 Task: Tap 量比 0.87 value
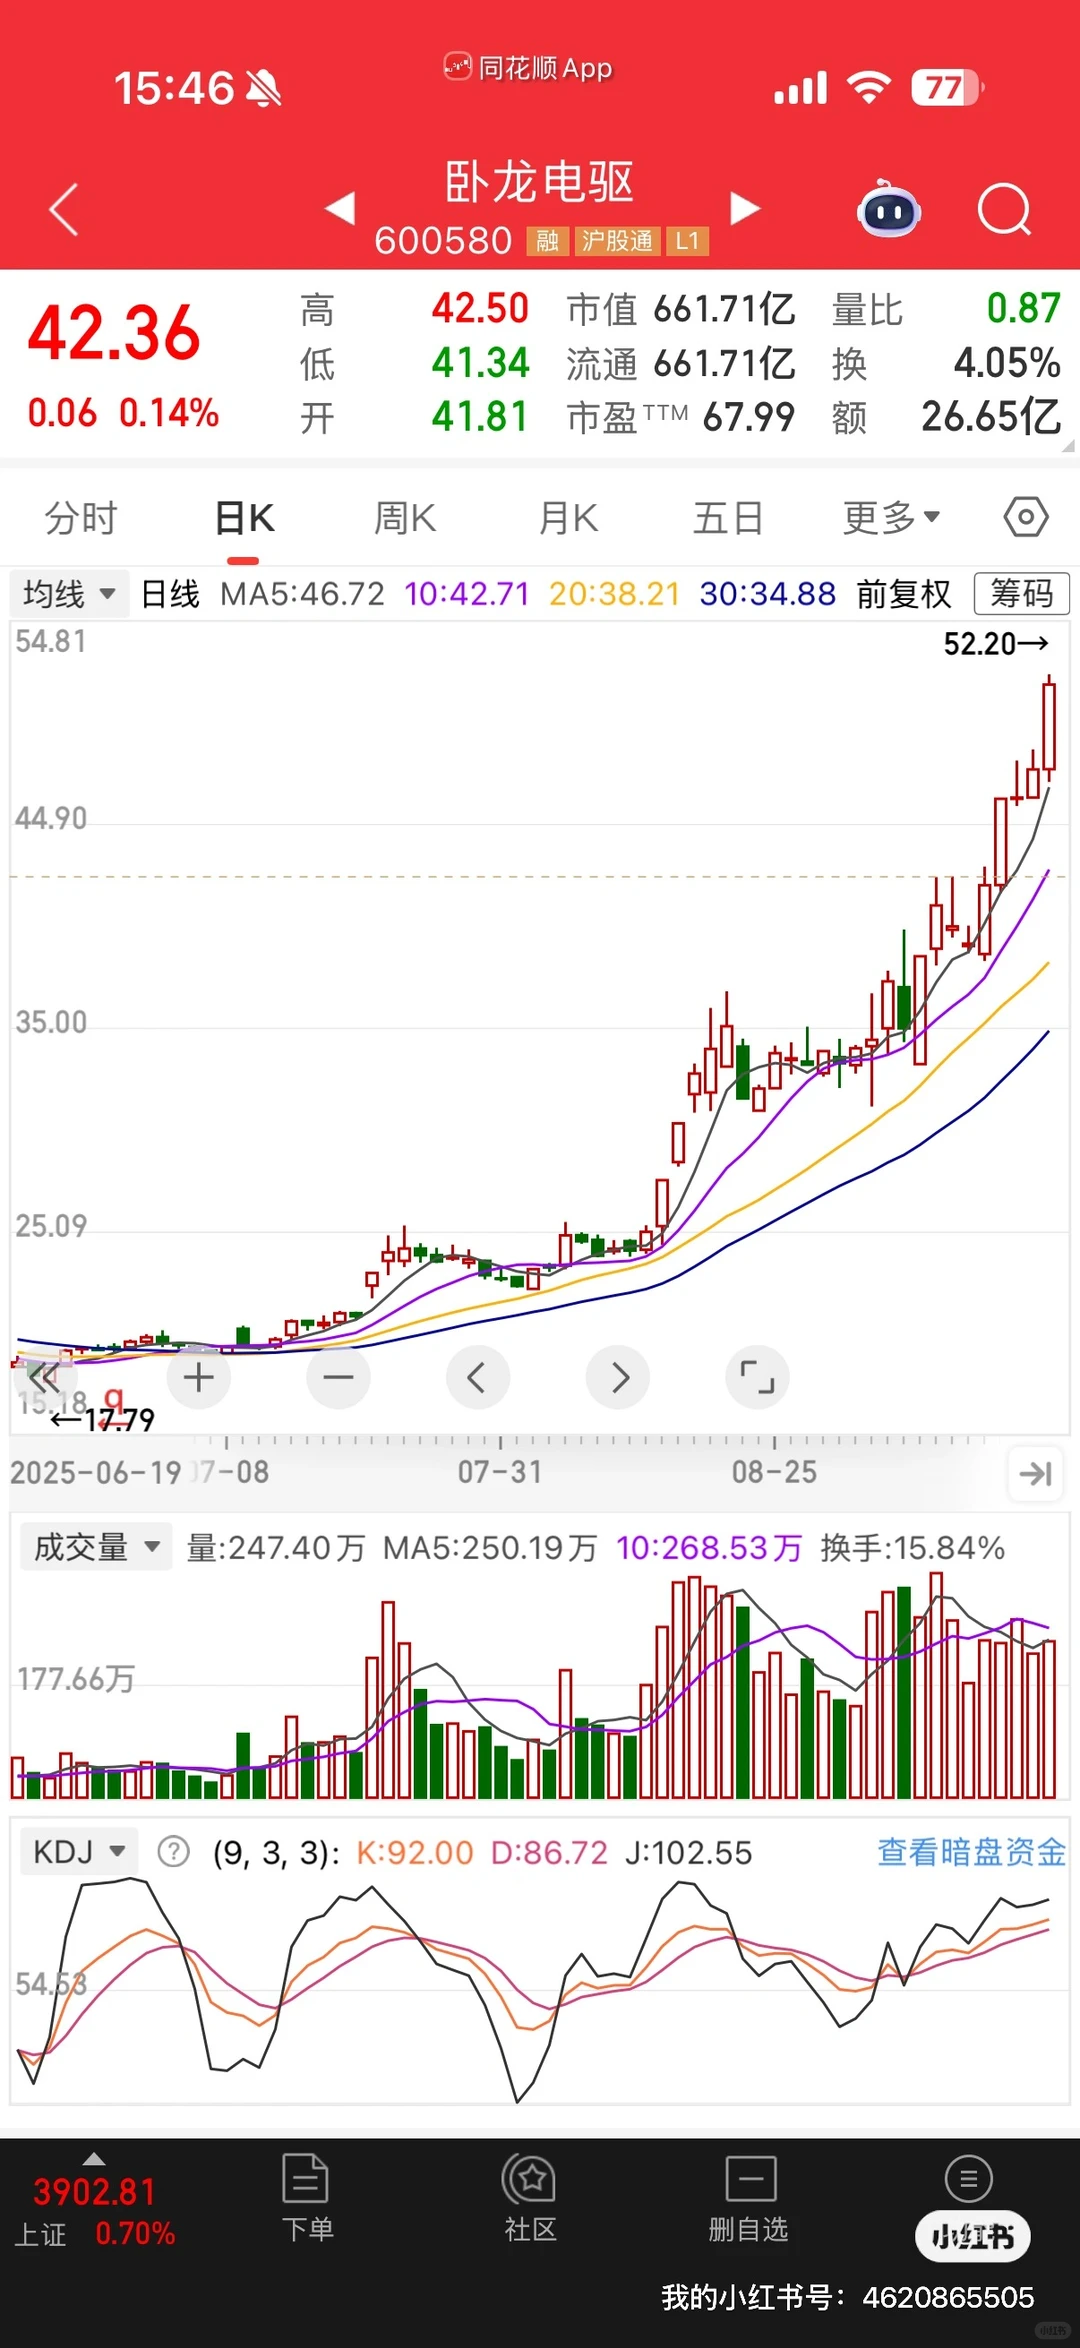tap(946, 309)
